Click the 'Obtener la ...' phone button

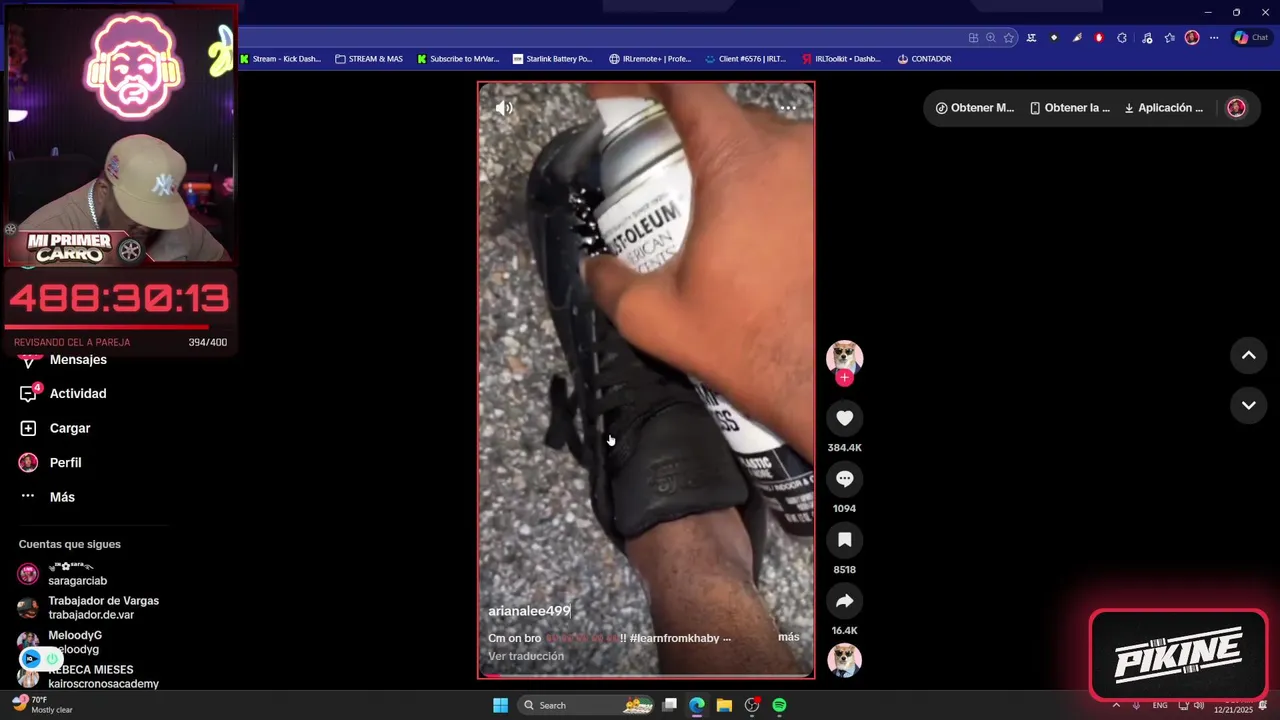pyautogui.click(x=1070, y=108)
